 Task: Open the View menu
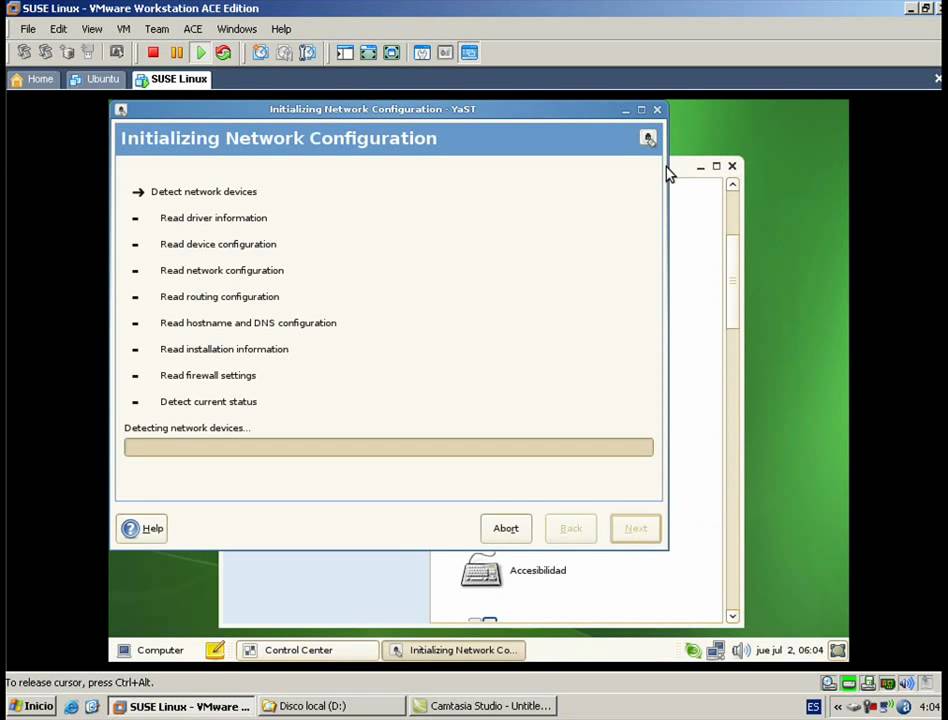[x=92, y=29]
